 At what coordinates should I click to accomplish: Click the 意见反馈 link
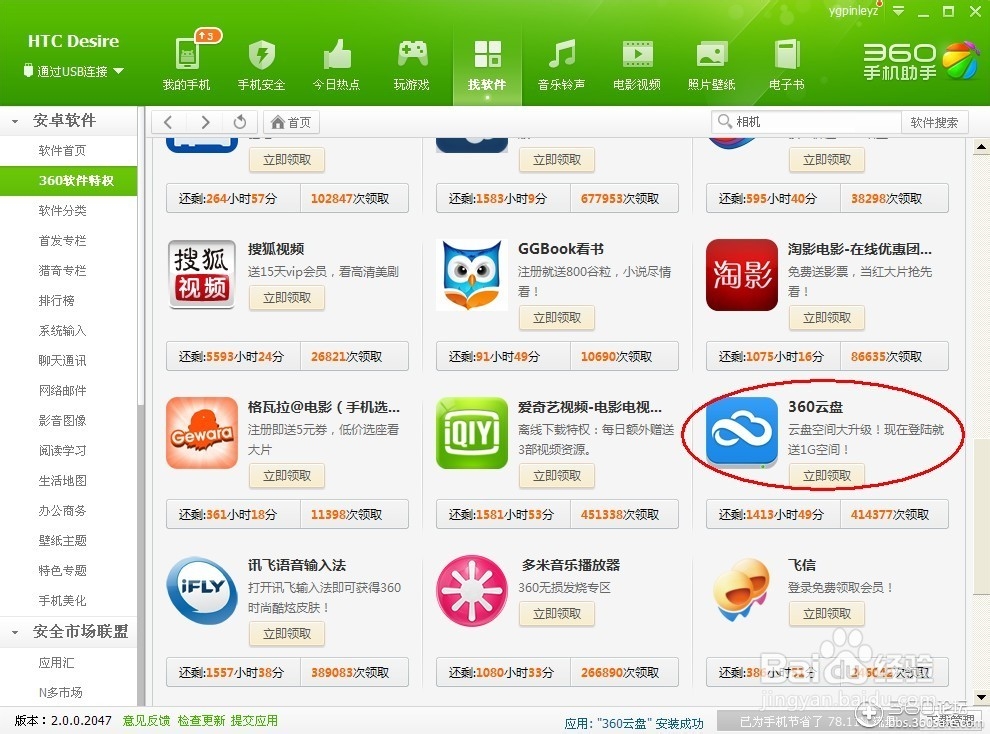[146, 721]
